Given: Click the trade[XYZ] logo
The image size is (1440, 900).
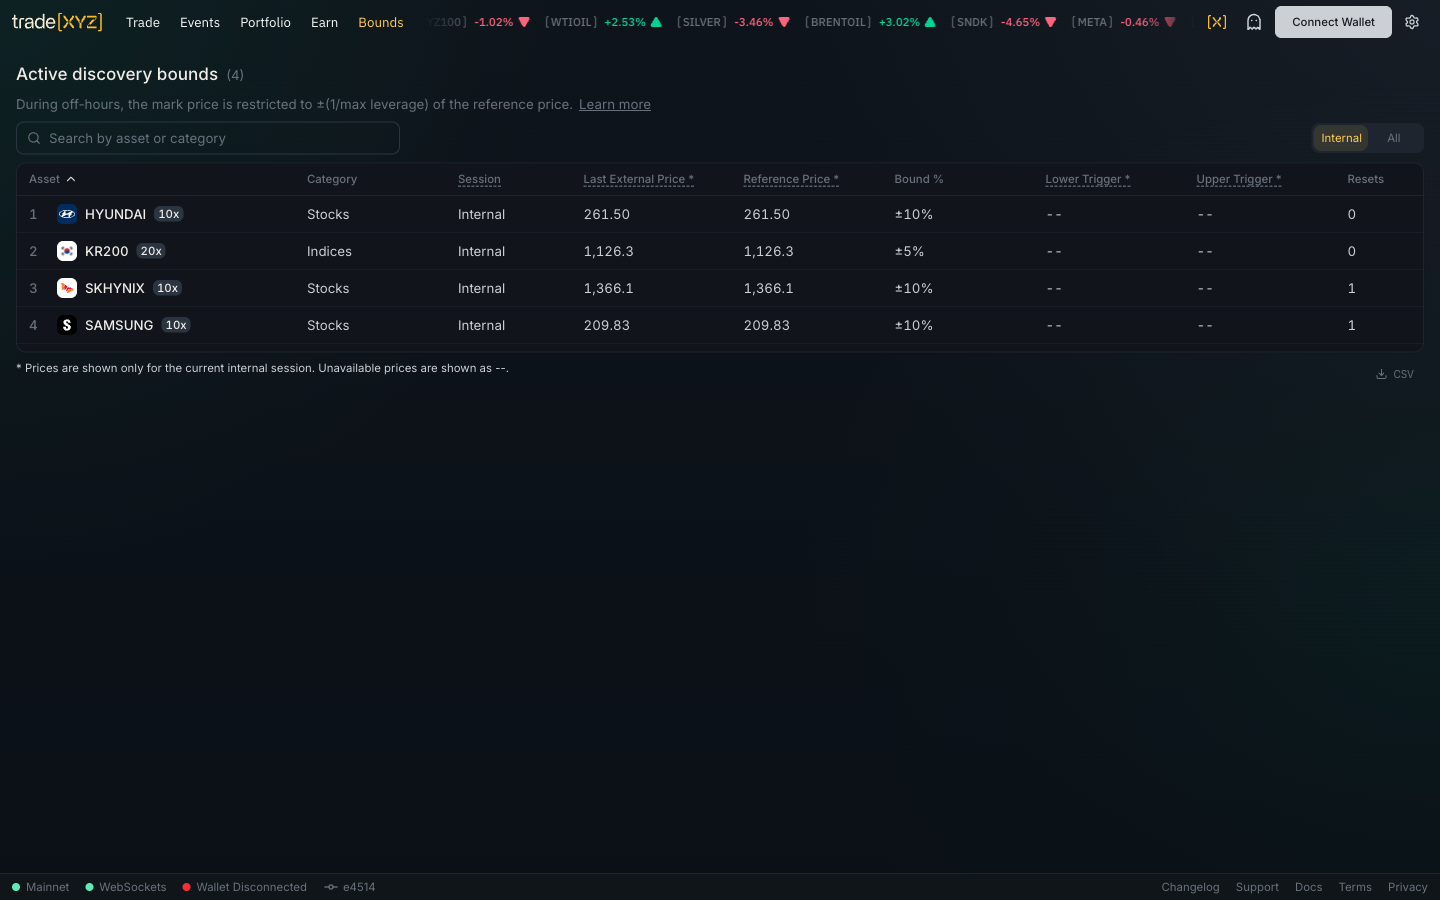Looking at the screenshot, I should (57, 22).
